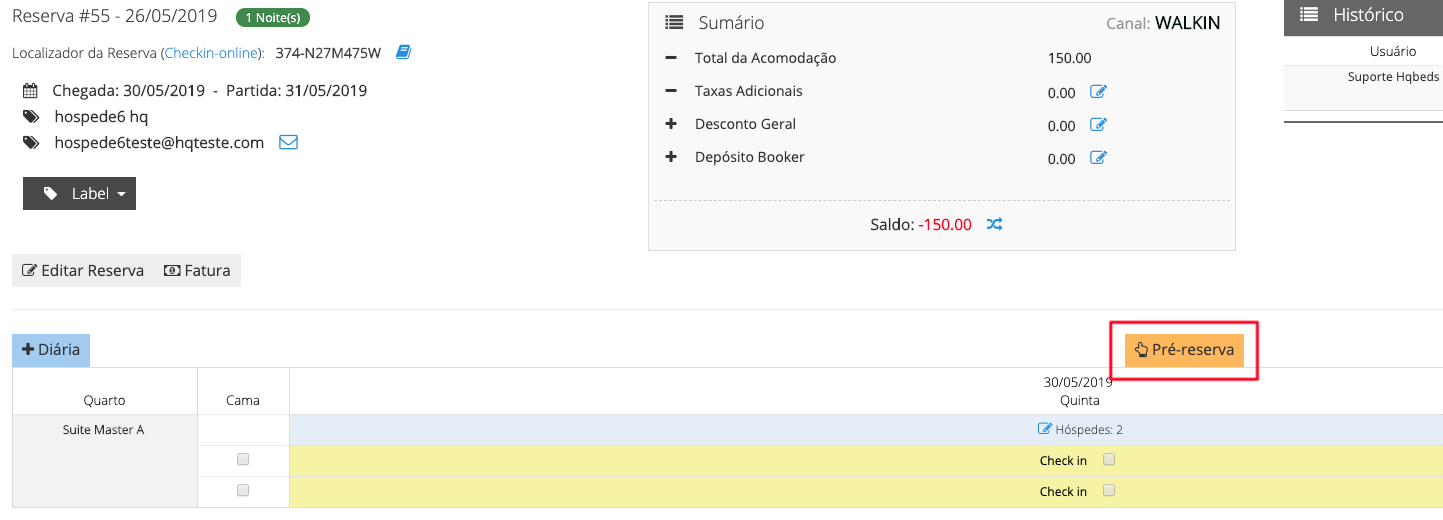Screen dimensions: 1443x520
Task: Edit Taxas Adicionais with its pencil icon
Action: pyautogui.click(x=1098, y=92)
